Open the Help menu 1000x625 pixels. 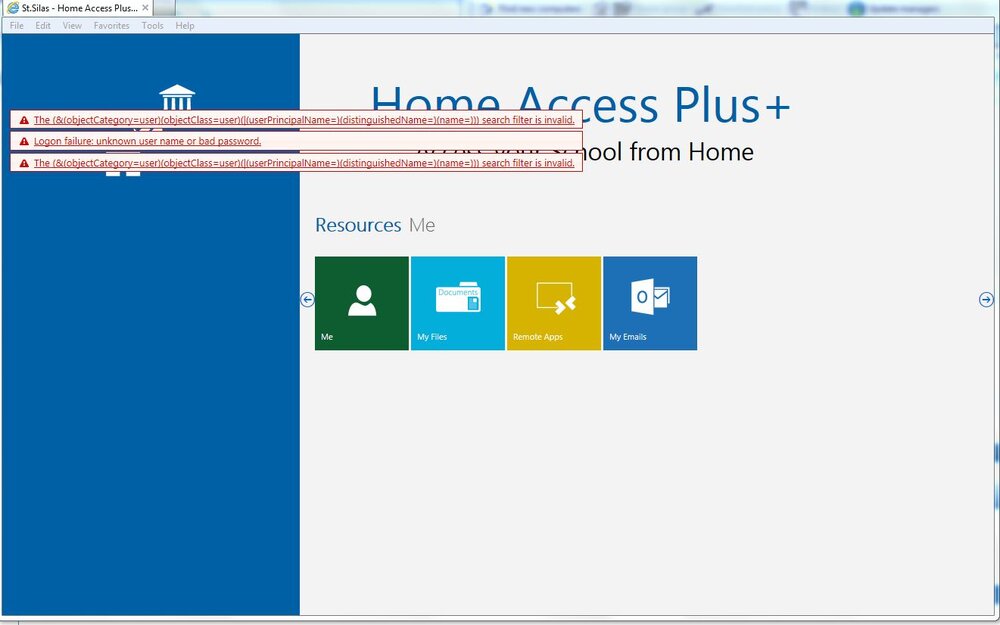[185, 26]
